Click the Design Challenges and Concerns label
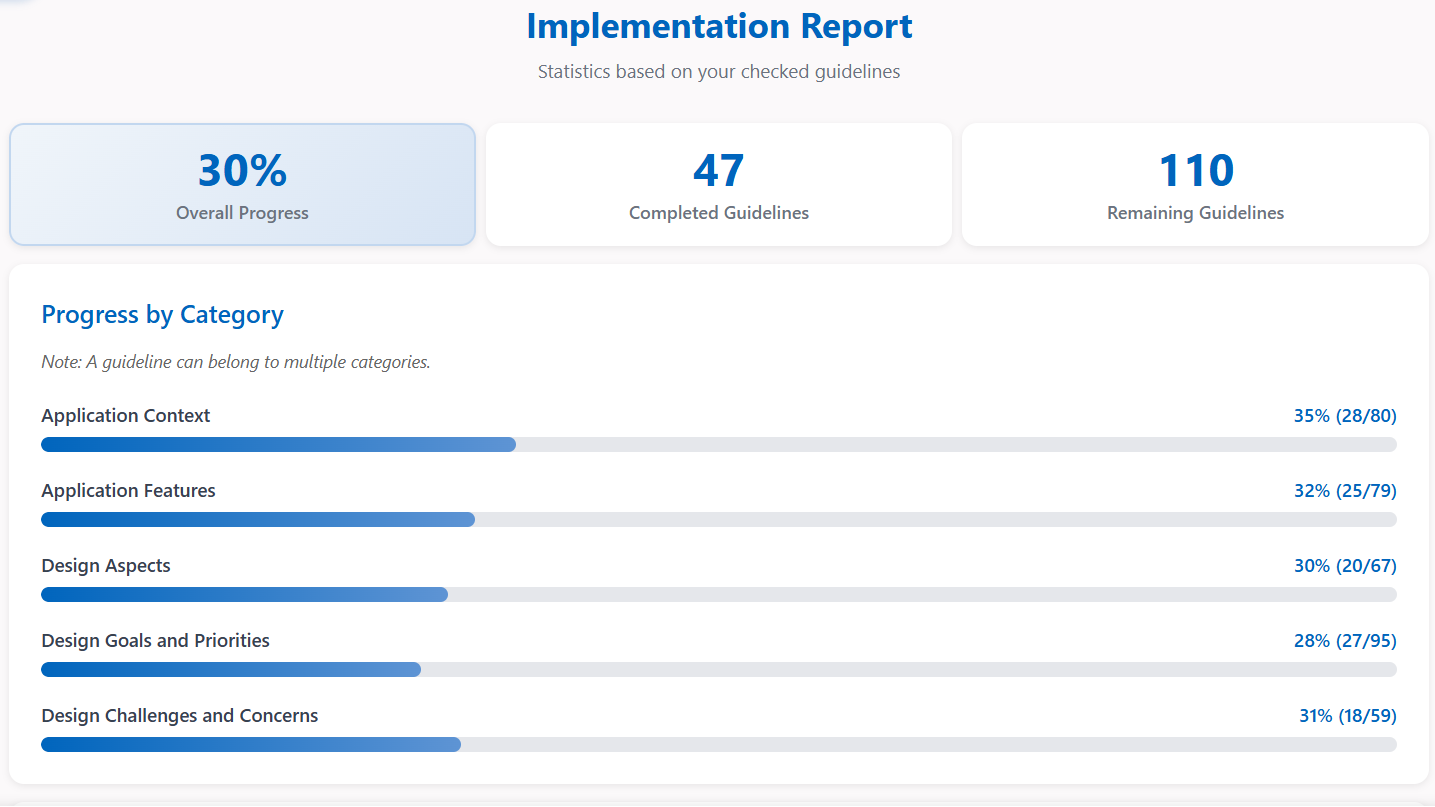This screenshot has height=807, width=1435. (x=180, y=716)
